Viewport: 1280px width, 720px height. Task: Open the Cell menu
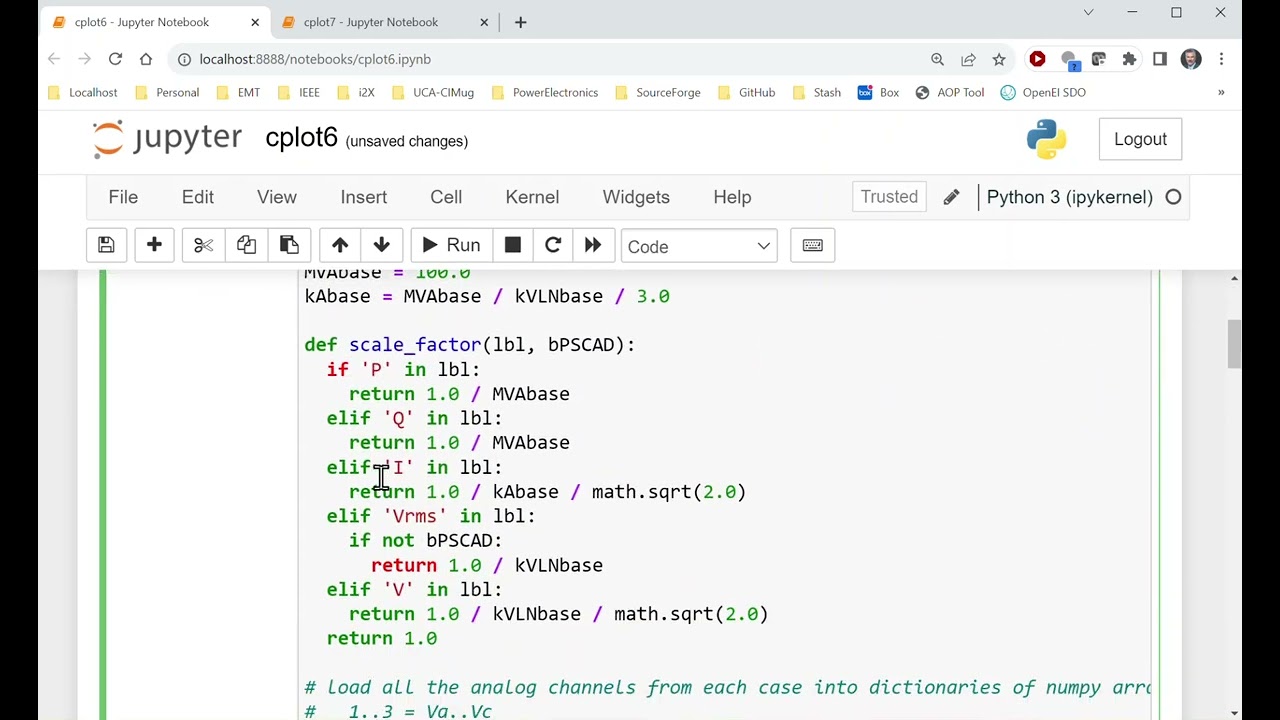(x=446, y=197)
